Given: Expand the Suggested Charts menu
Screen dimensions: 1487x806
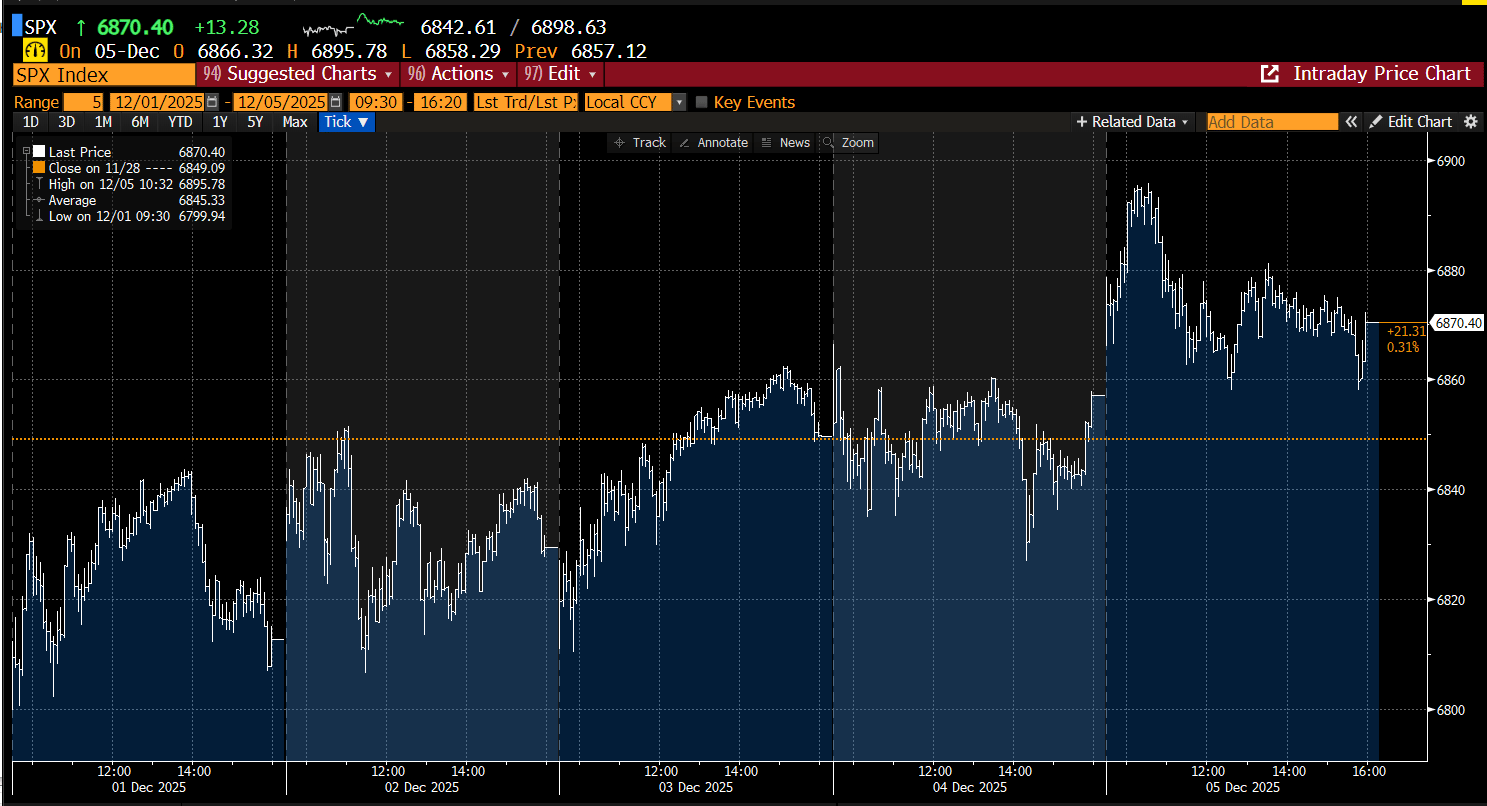Looking at the screenshot, I should (298, 74).
